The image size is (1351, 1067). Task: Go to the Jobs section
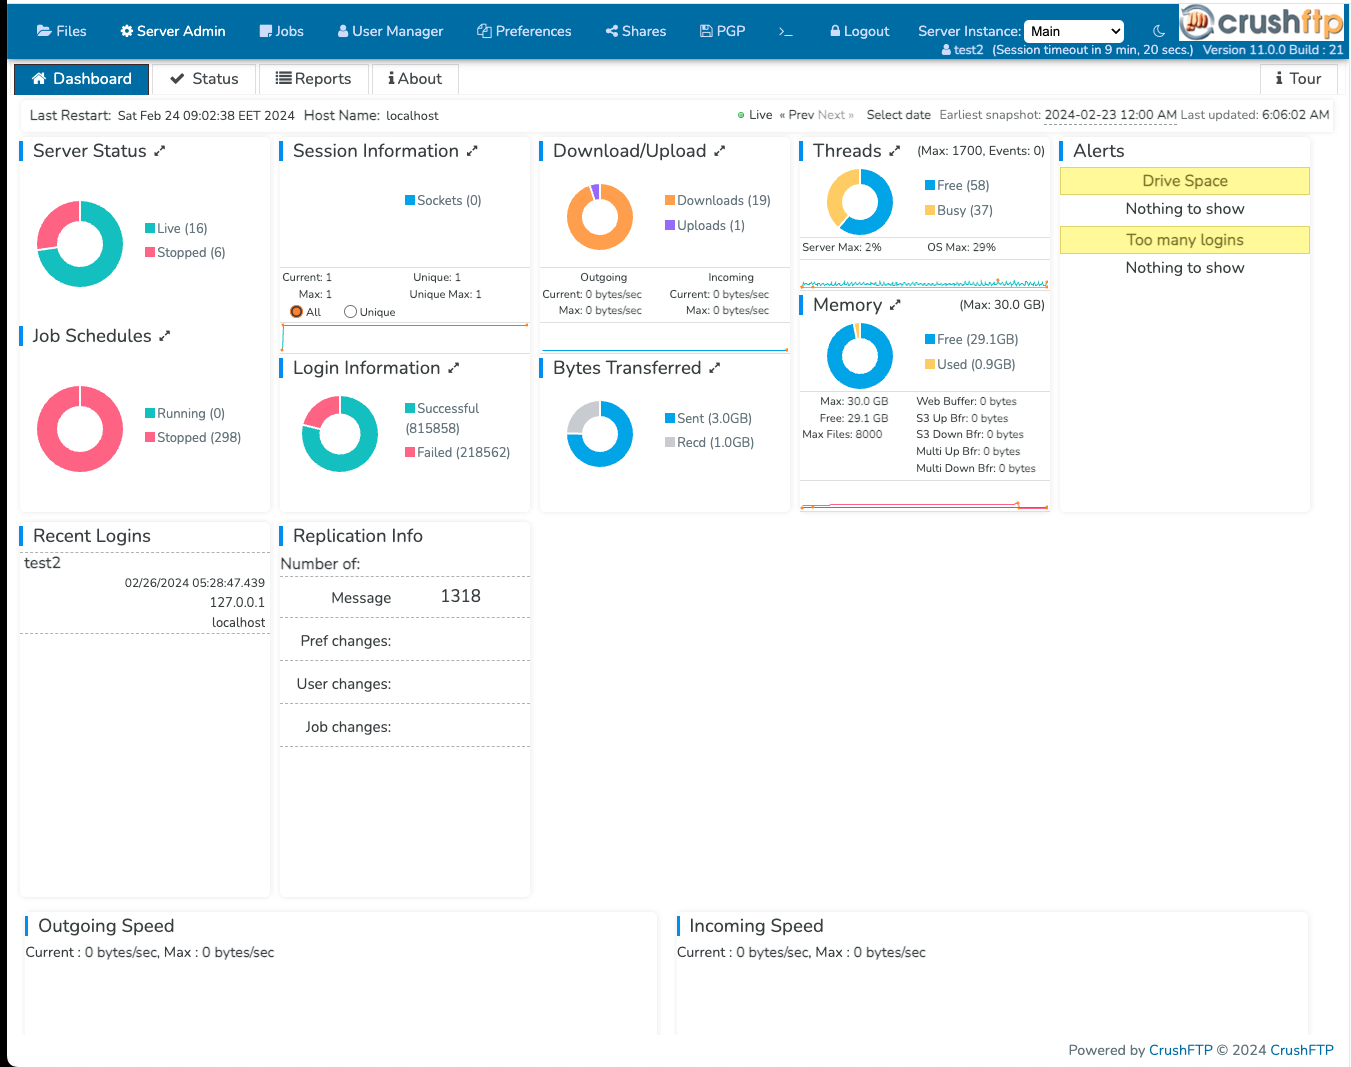pos(282,31)
